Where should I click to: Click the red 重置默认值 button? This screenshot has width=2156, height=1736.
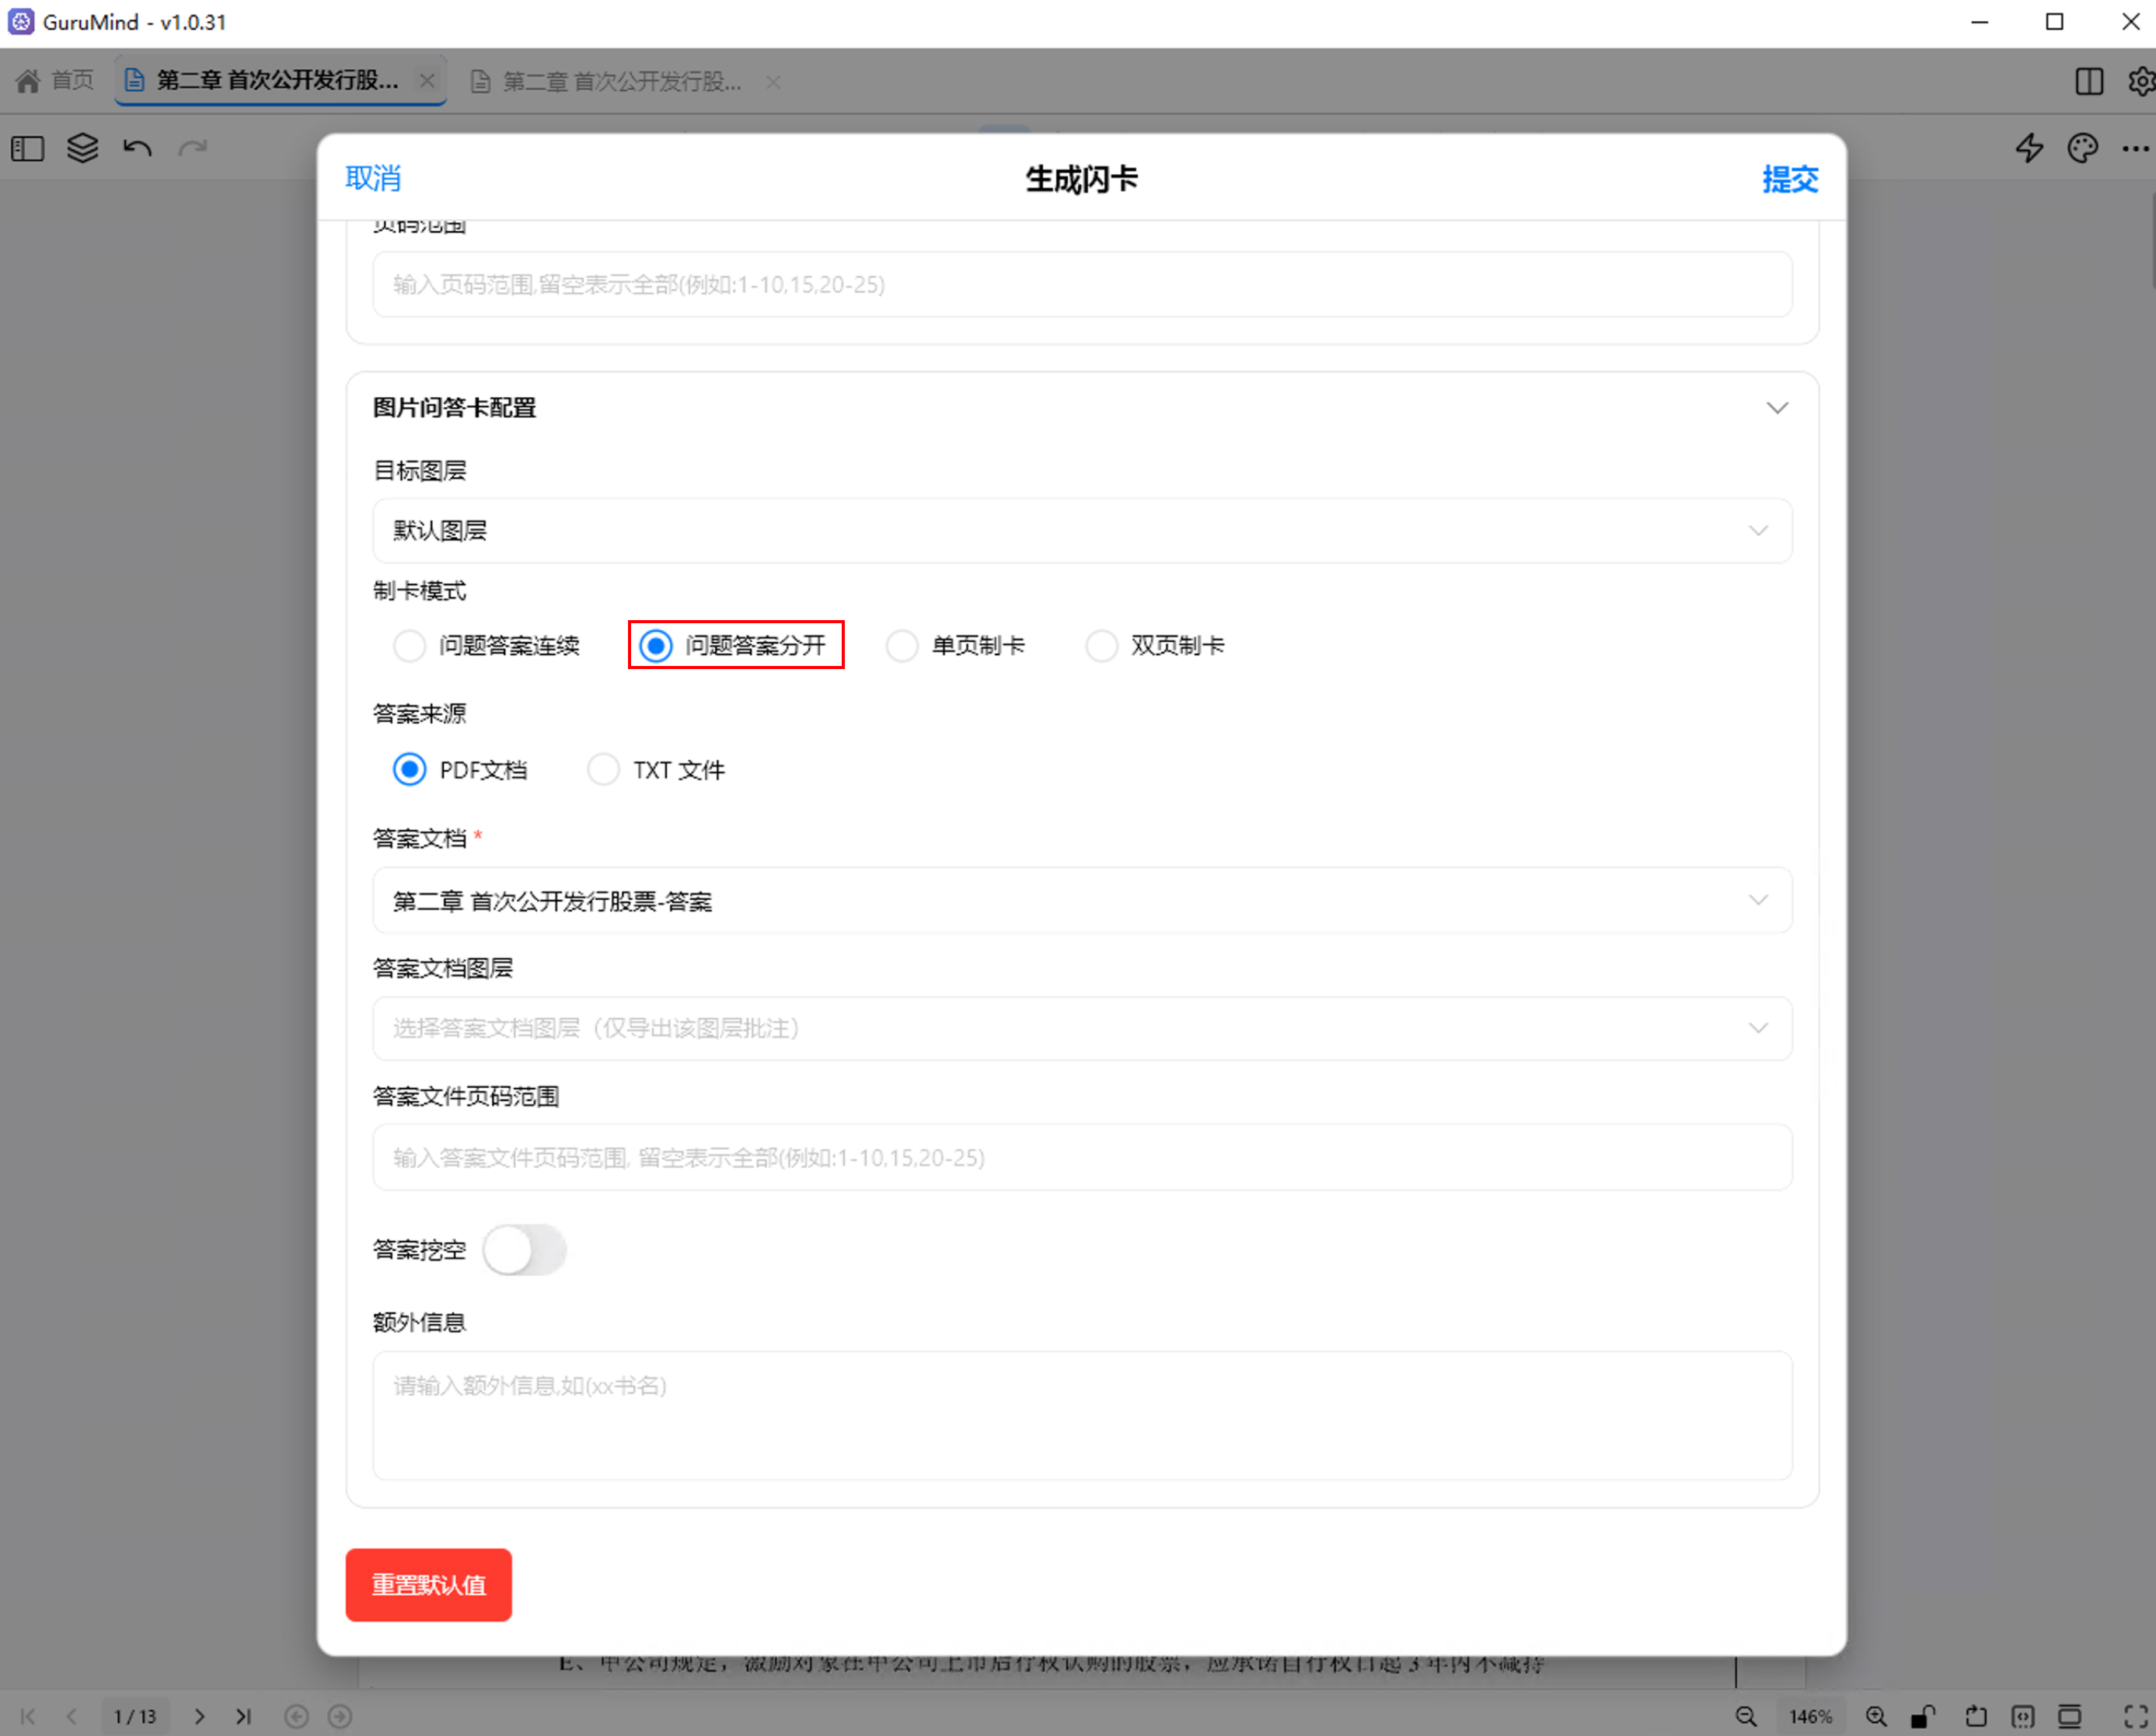click(428, 1585)
